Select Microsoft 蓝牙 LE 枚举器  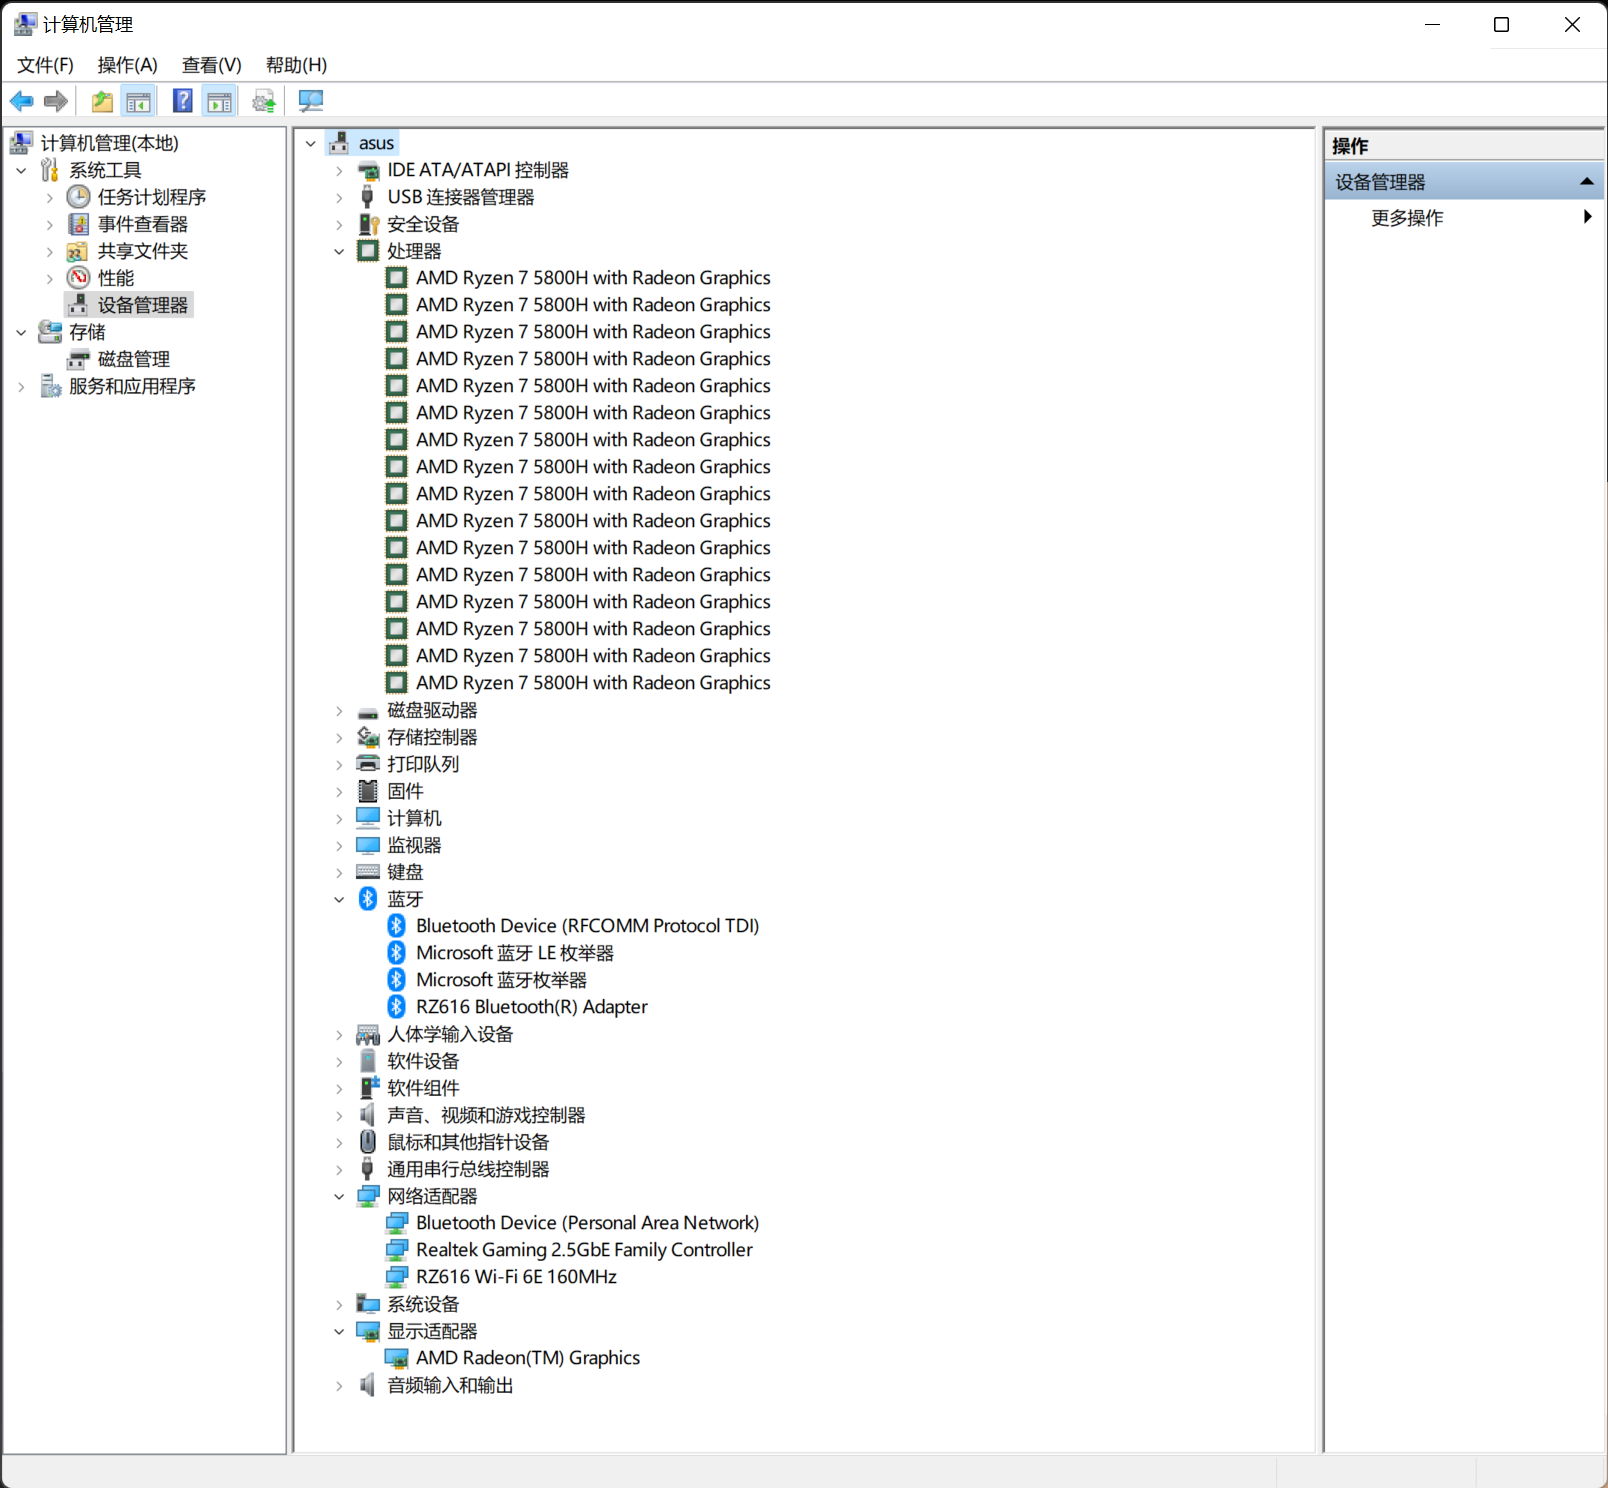tap(514, 953)
